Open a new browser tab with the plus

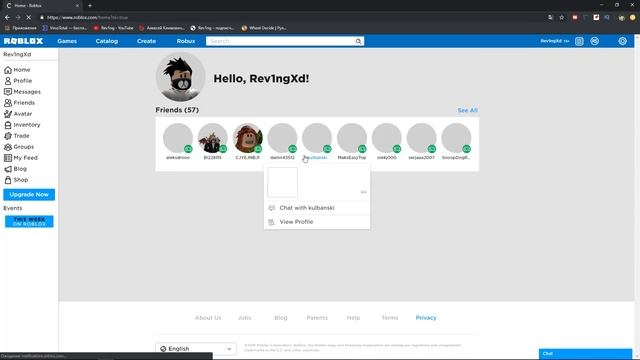[90, 6]
